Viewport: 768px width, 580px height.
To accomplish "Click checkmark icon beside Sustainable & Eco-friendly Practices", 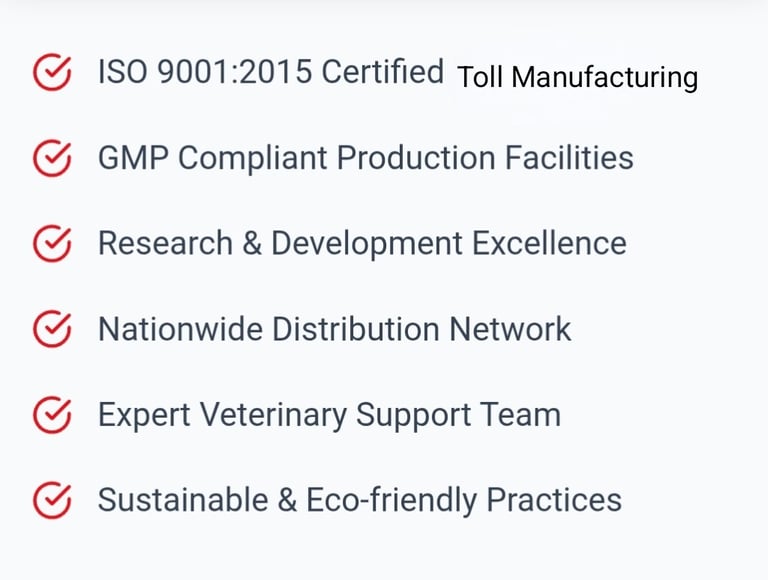I will 52,500.
